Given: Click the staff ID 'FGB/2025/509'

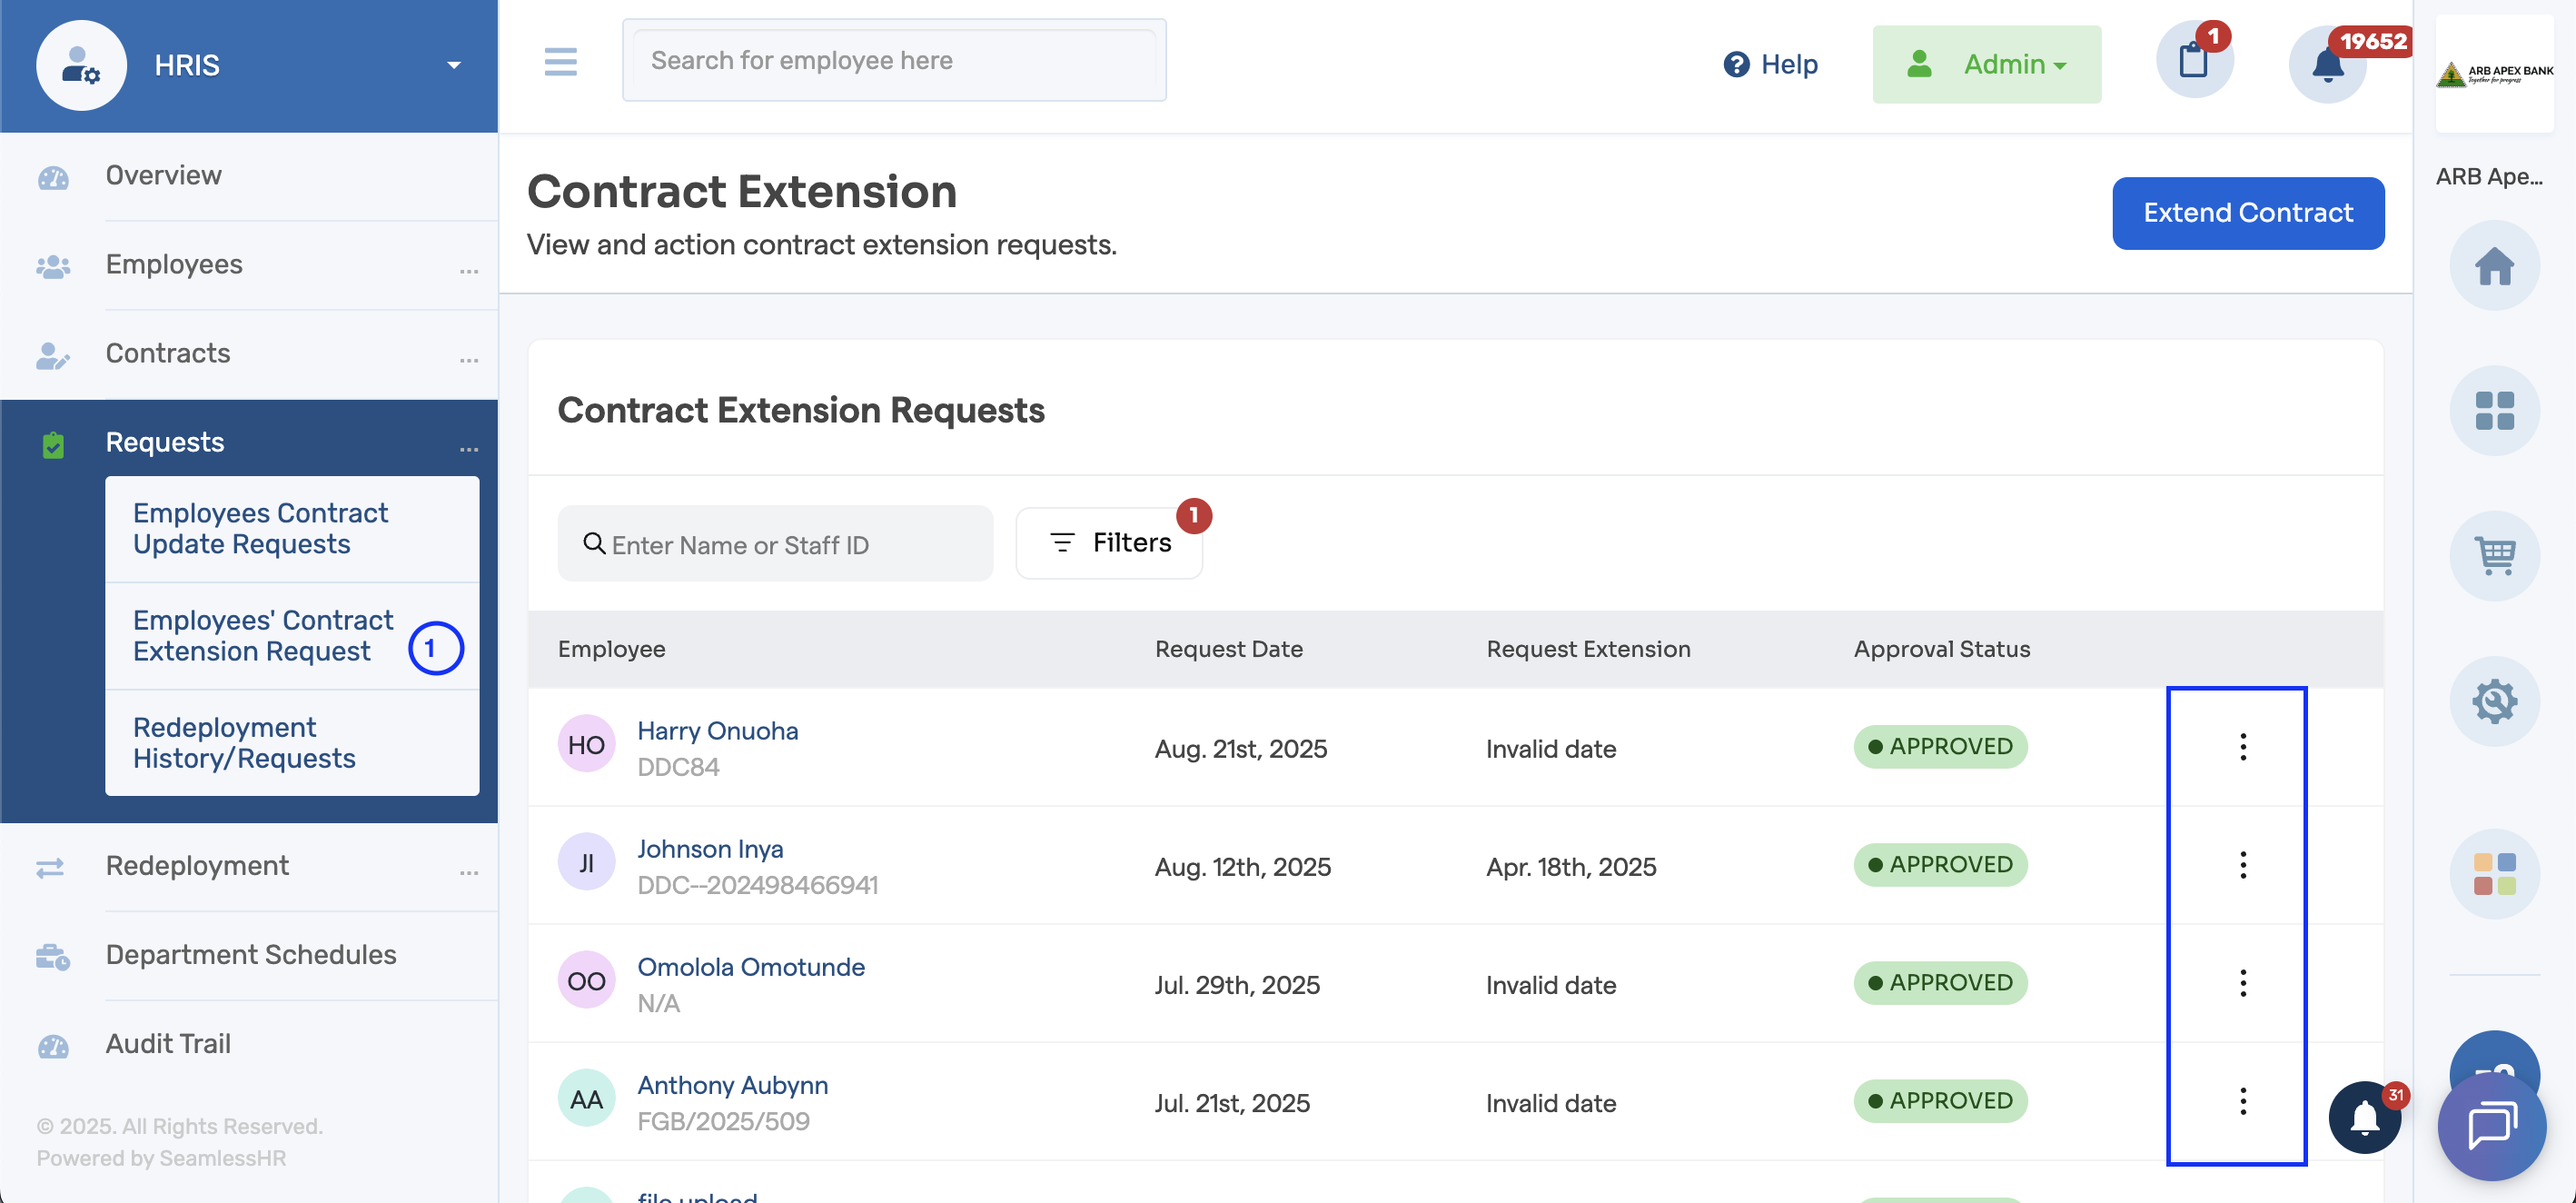Looking at the screenshot, I should click(x=723, y=1121).
